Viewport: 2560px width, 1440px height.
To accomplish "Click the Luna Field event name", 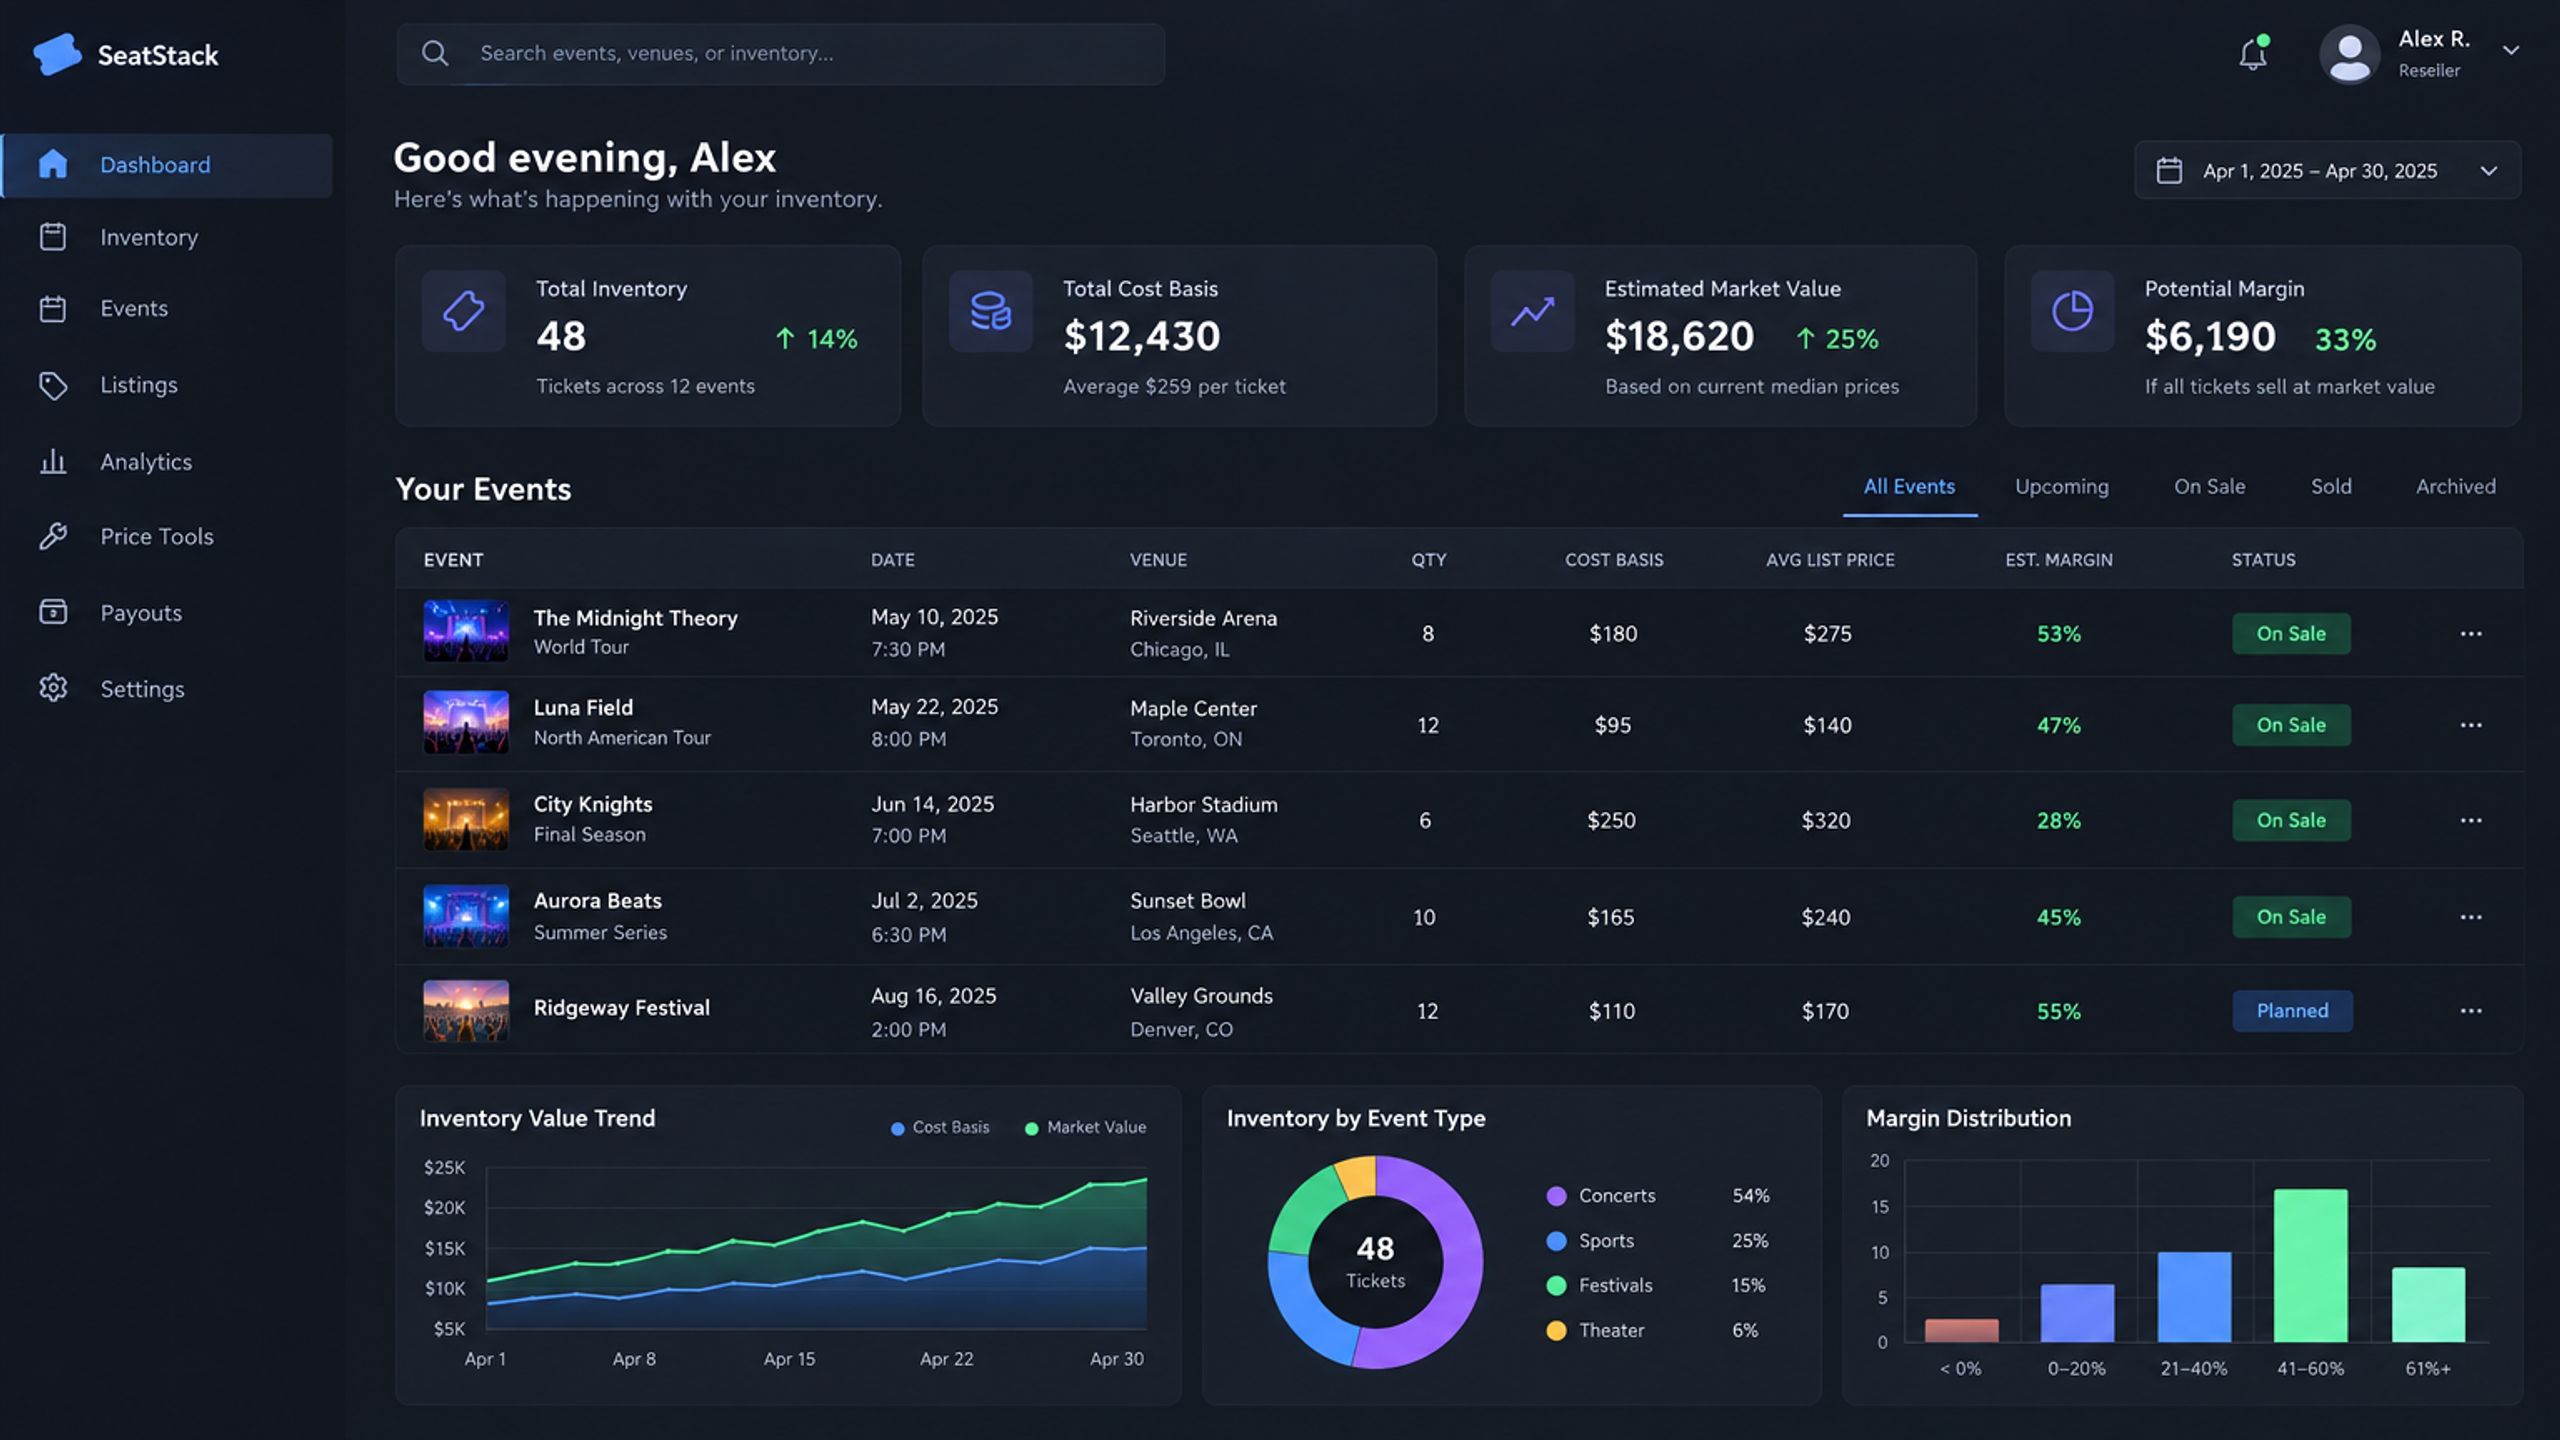I will [x=583, y=708].
